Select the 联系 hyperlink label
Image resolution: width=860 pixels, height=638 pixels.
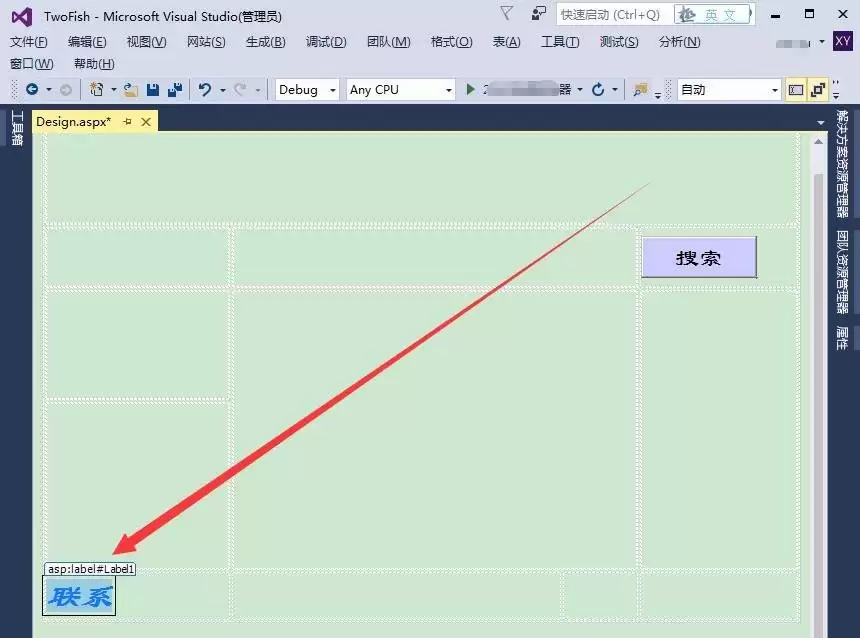coord(78,596)
